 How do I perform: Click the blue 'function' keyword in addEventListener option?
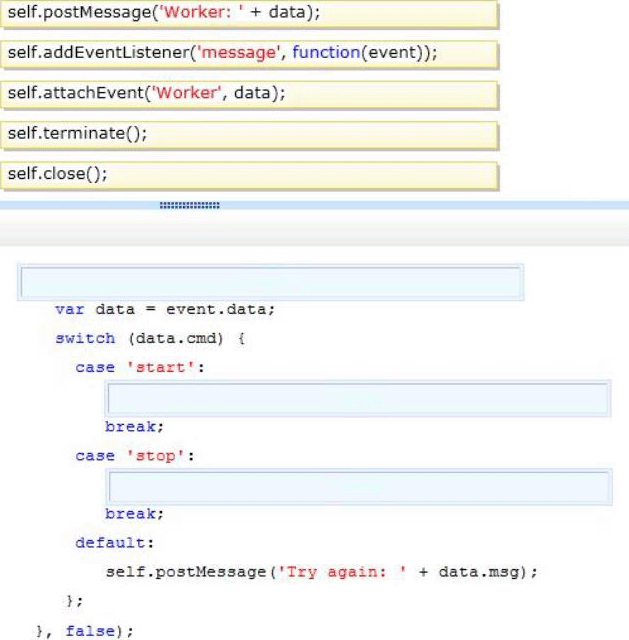click(x=325, y=54)
